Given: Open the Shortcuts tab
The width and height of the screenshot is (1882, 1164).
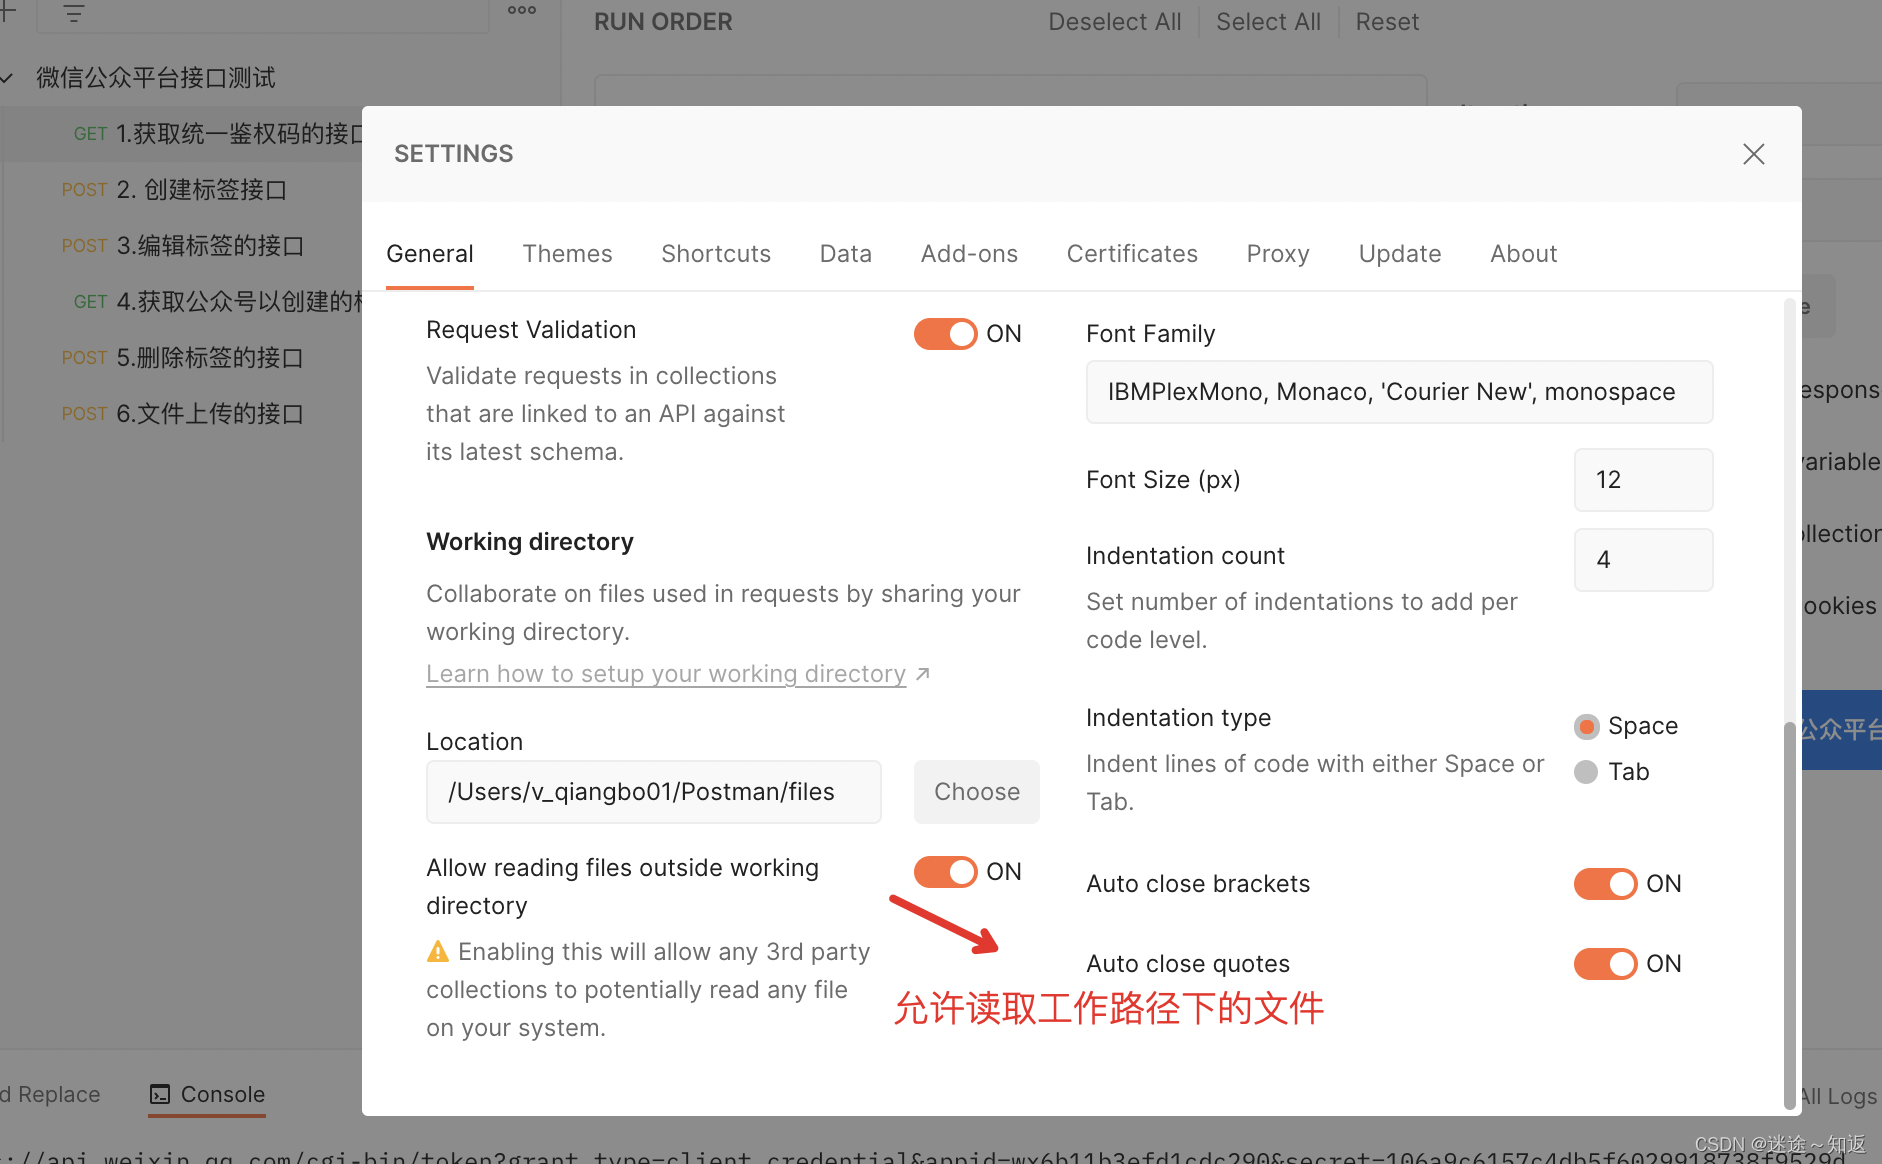Looking at the screenshot, I should (x=716, y=254).
